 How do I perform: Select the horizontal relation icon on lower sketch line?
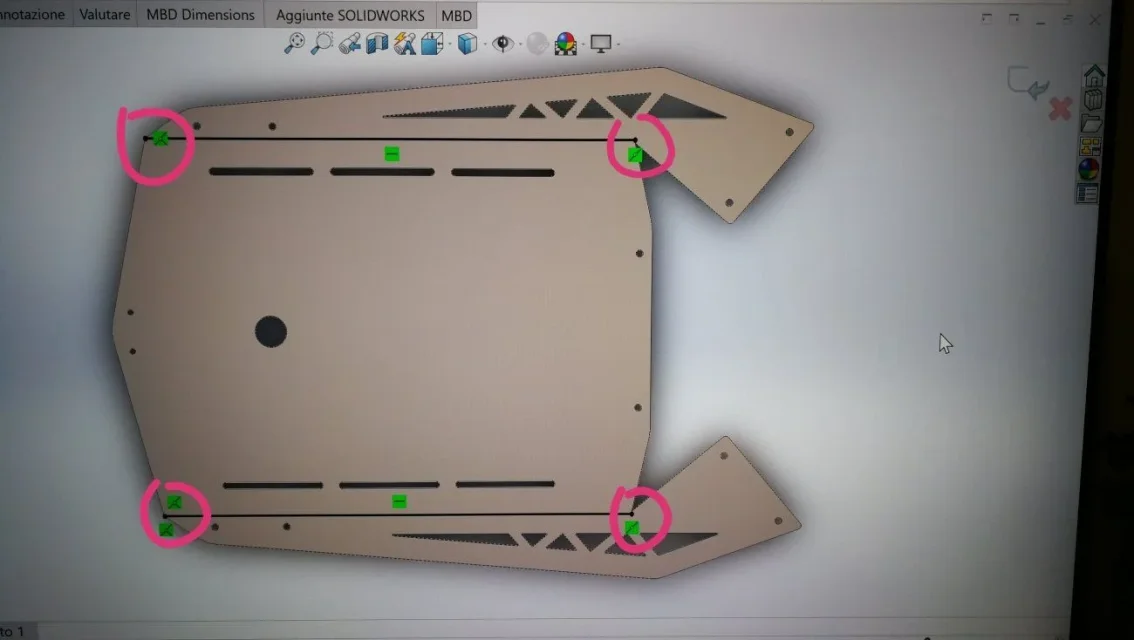[x=399, y=501]
